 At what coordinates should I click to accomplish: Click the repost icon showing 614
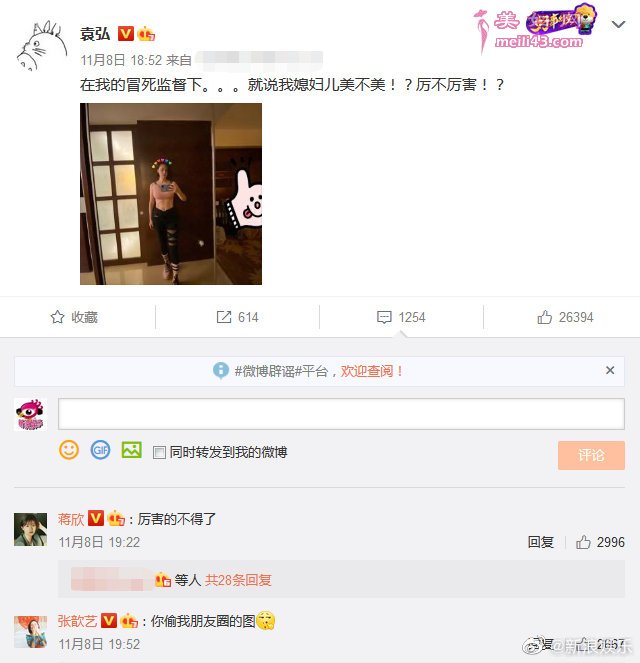coord(224,317)
